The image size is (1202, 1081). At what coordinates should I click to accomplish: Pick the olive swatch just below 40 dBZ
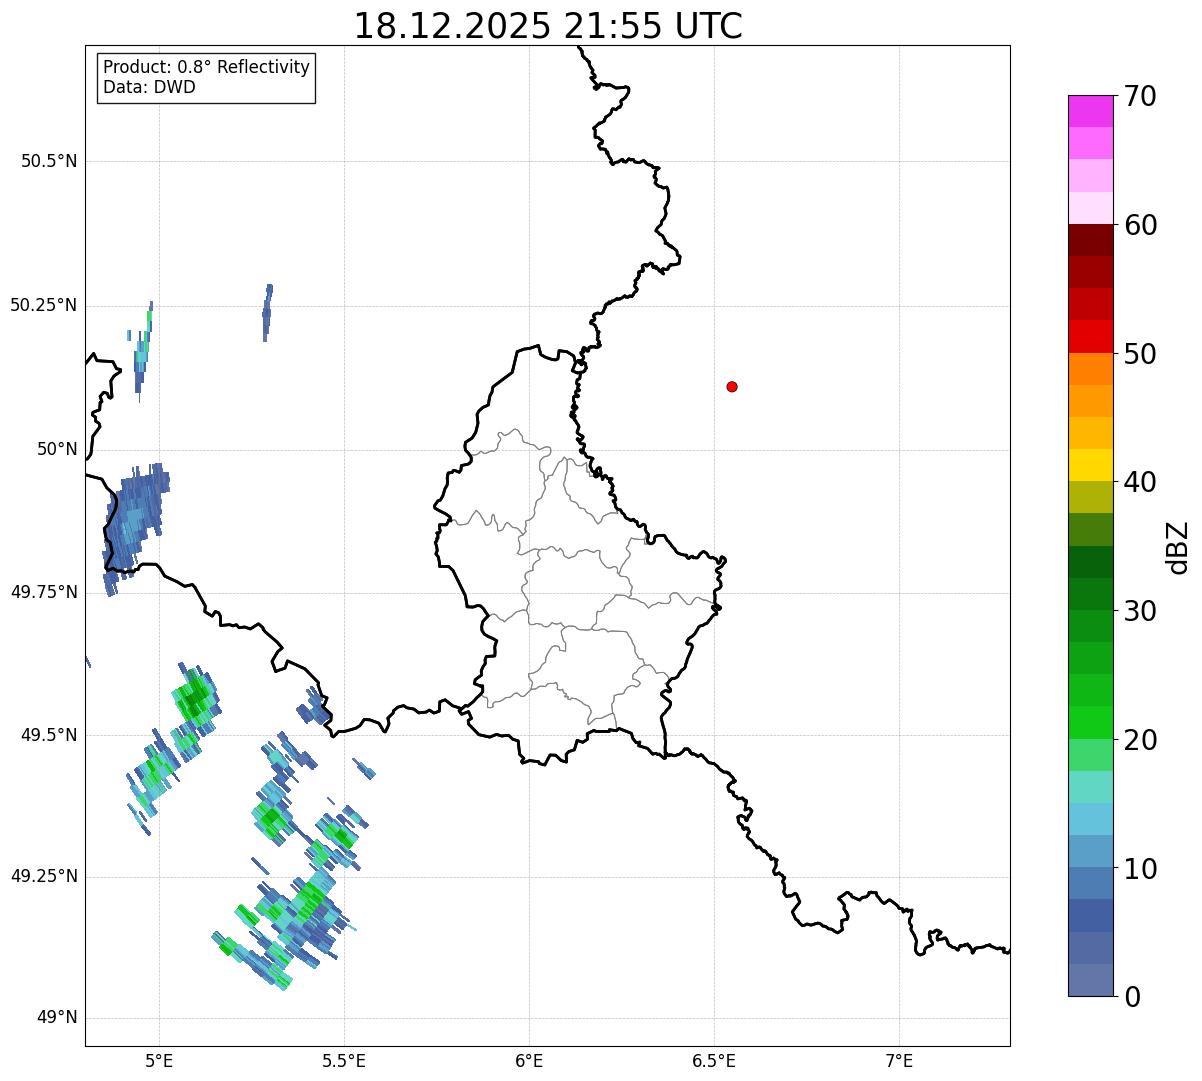coord(1090,497)
